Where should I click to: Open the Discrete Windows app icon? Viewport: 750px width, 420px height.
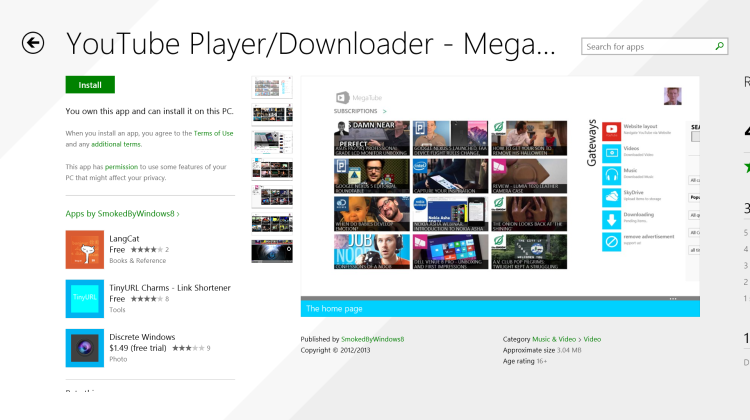tap(85, 348)
